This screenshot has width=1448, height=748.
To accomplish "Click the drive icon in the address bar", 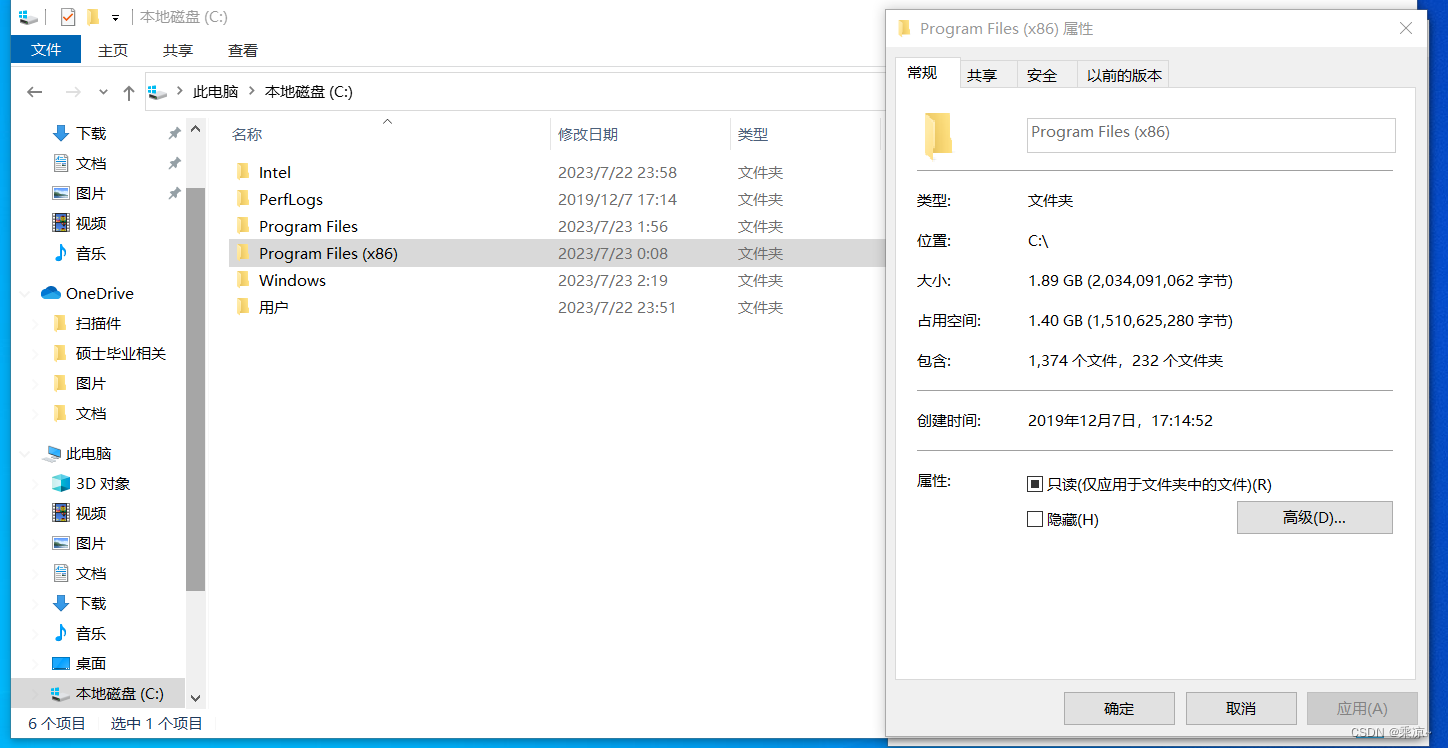I will tap(158, 92).
